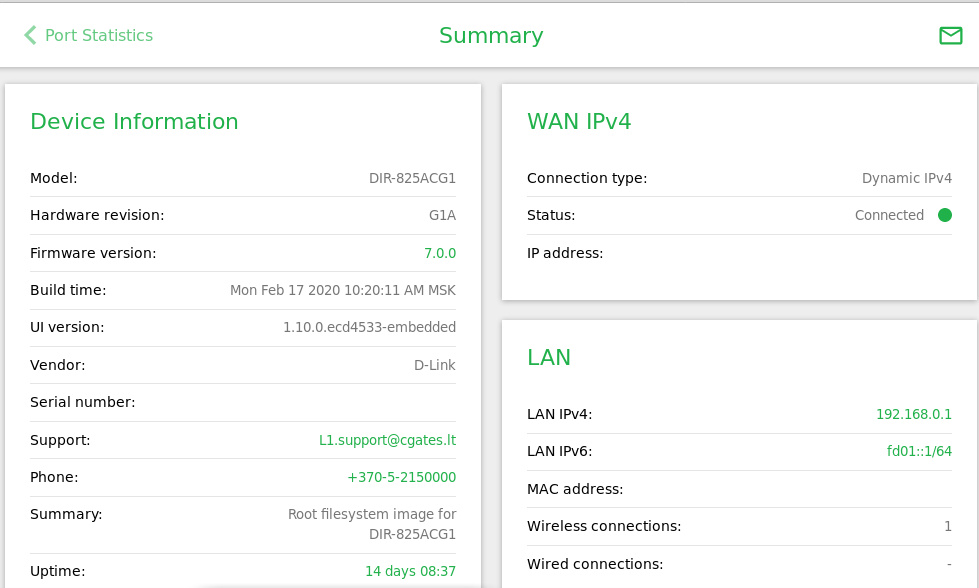This screenshot has width=979, height=588.
Task: Click UI version 1.10.0.ecd4533-embedded
Action: (370, 327)
